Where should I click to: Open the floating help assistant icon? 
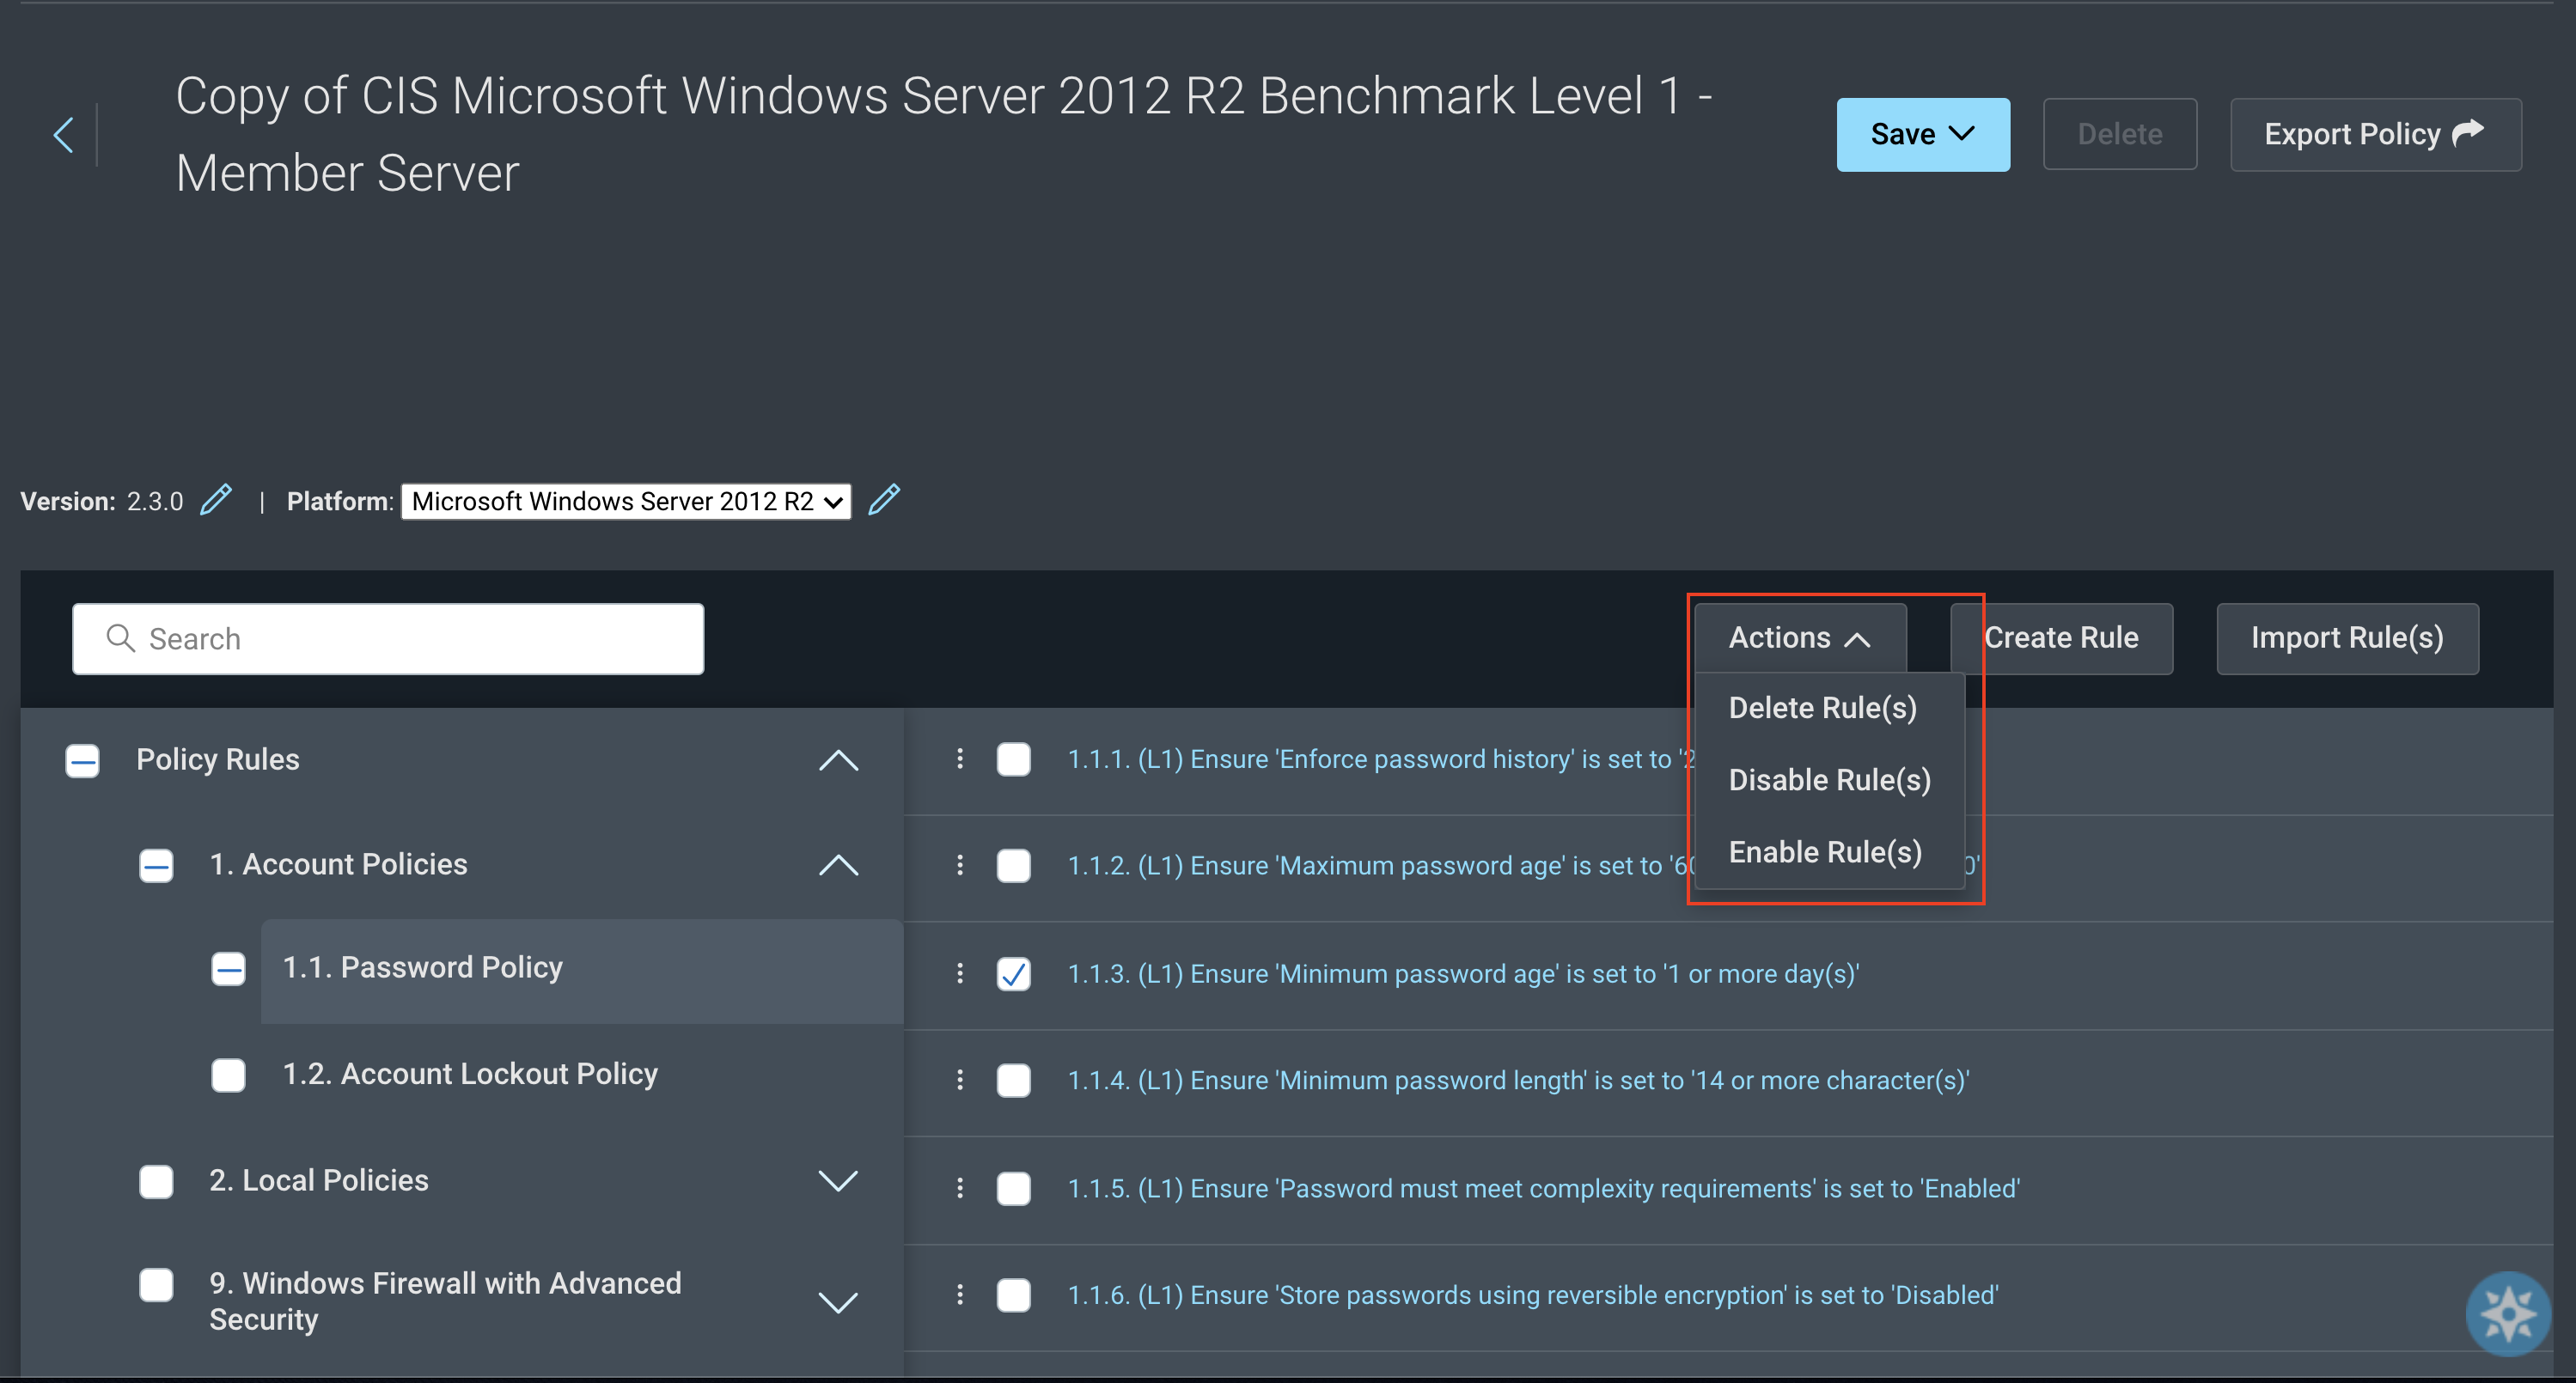click(2507, 1313)
